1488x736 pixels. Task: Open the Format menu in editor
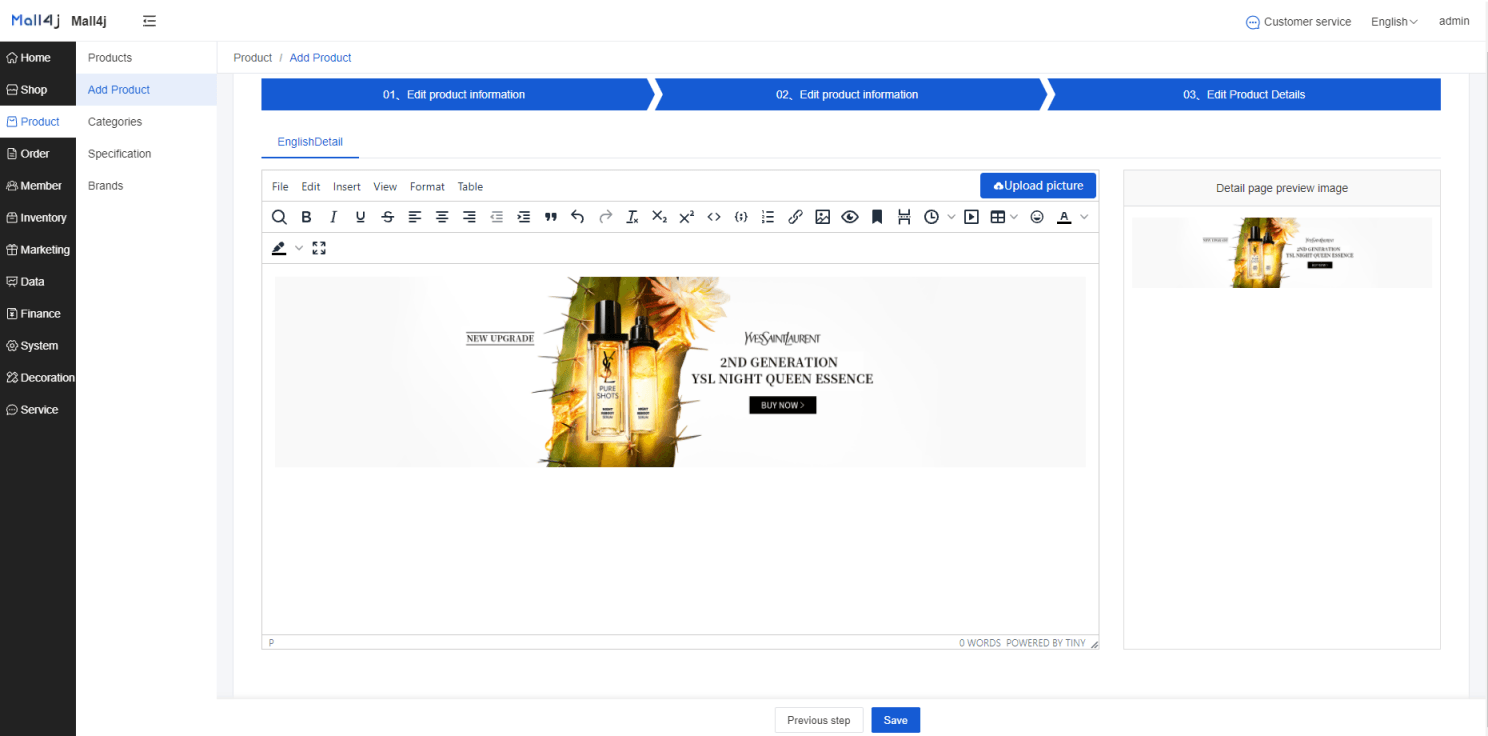click(x=427, y=187)
